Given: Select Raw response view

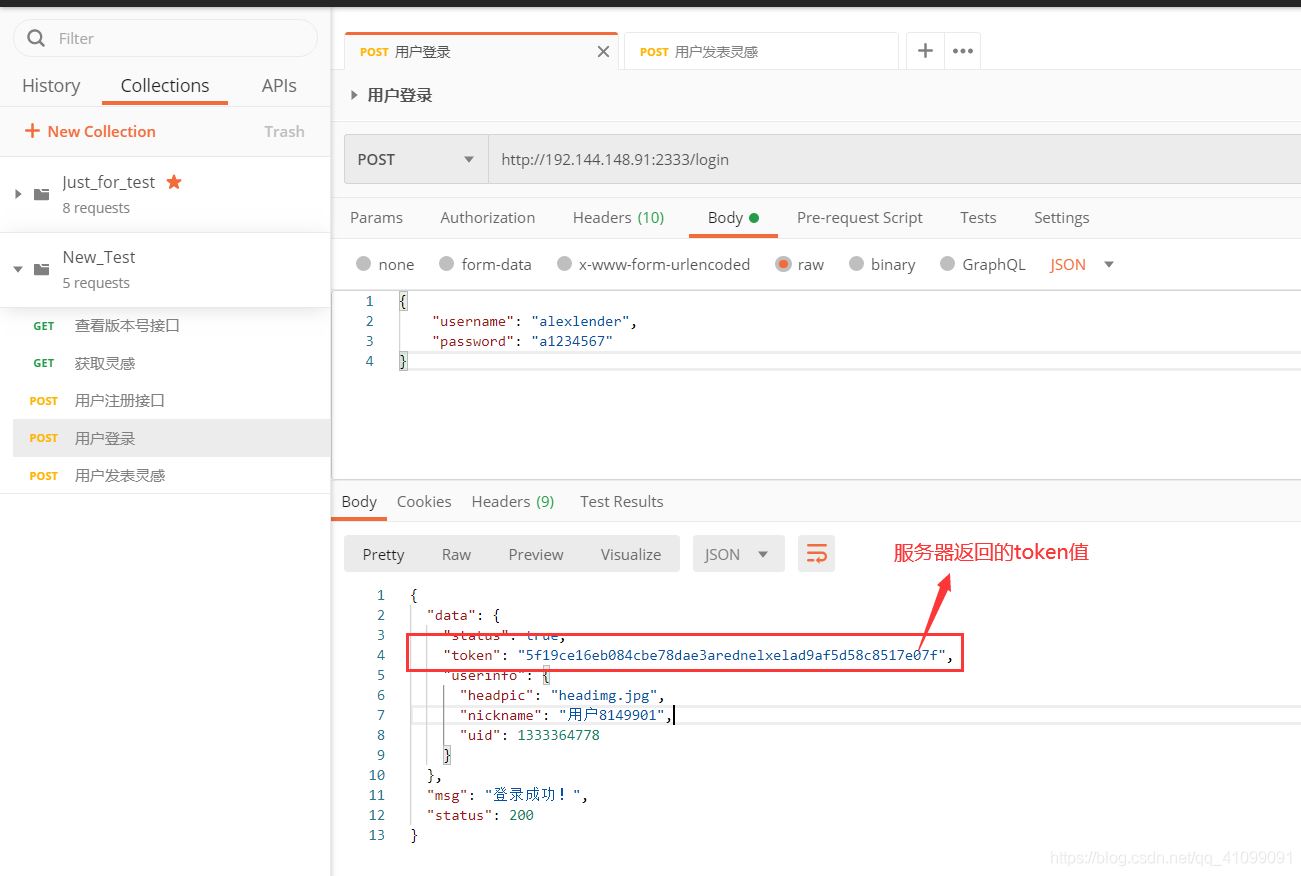Looking at the screenshot, I should tap(456, 554).
